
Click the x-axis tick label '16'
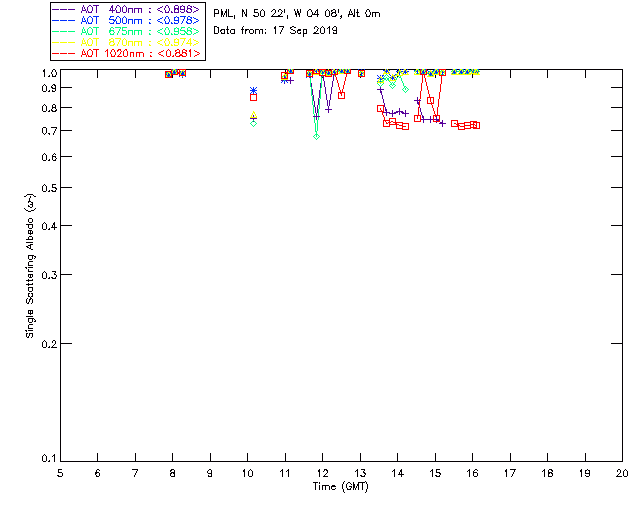[x=473, y=473]
